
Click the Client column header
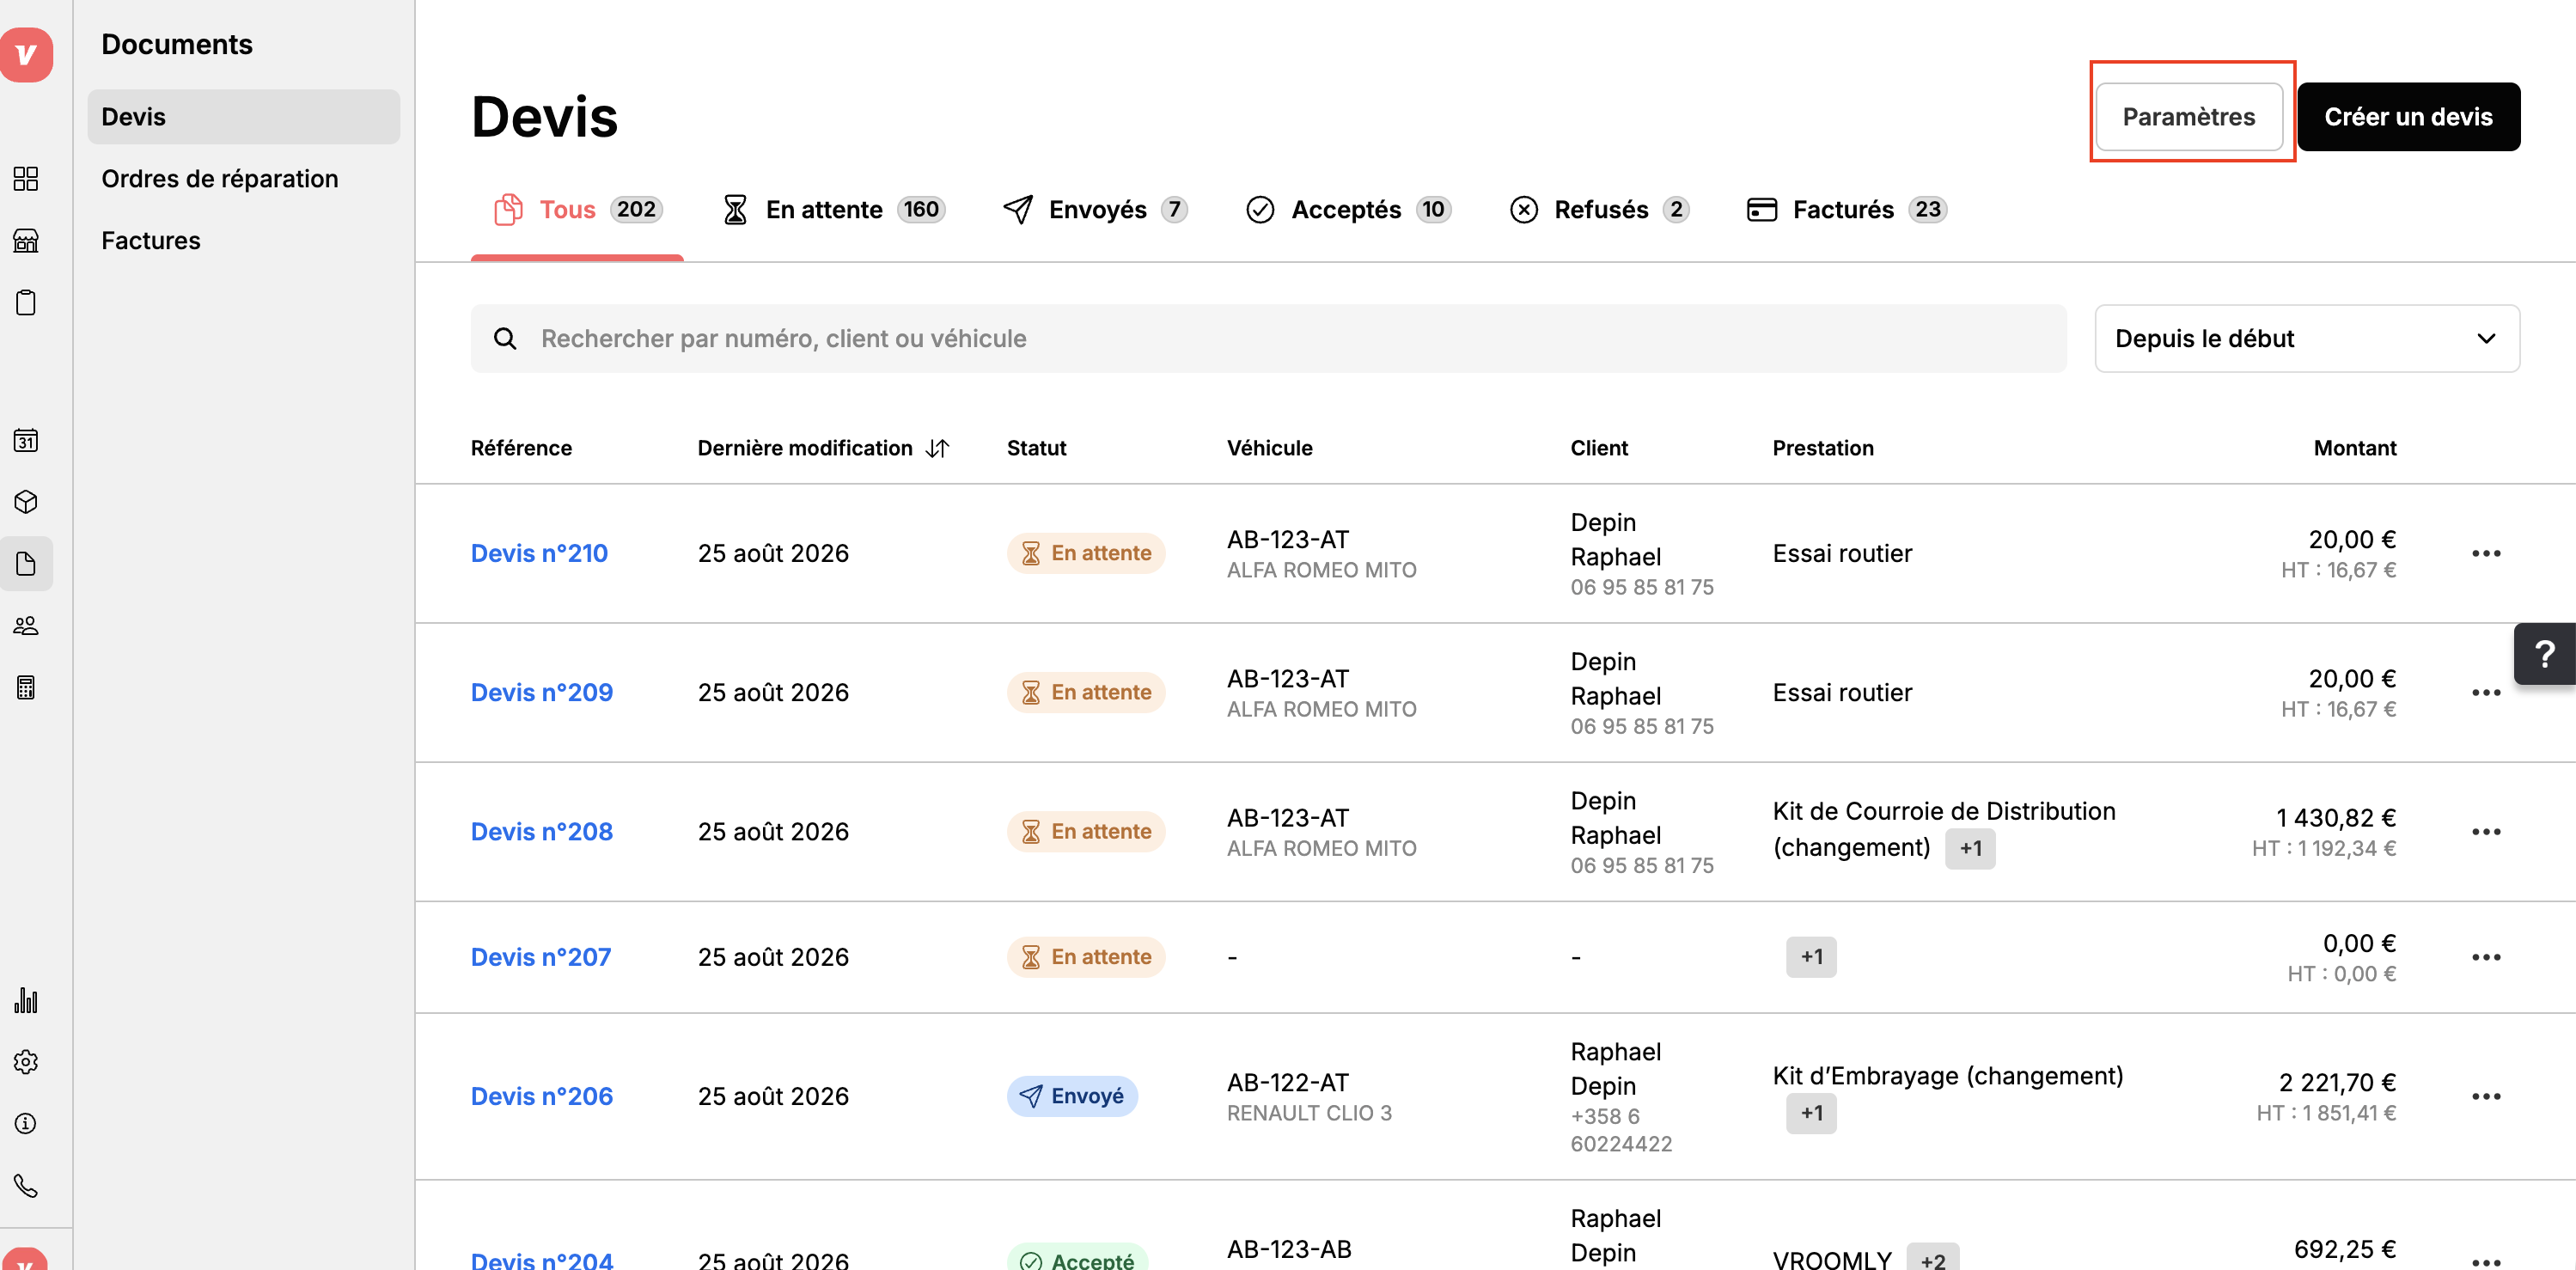coord(1599,448)
